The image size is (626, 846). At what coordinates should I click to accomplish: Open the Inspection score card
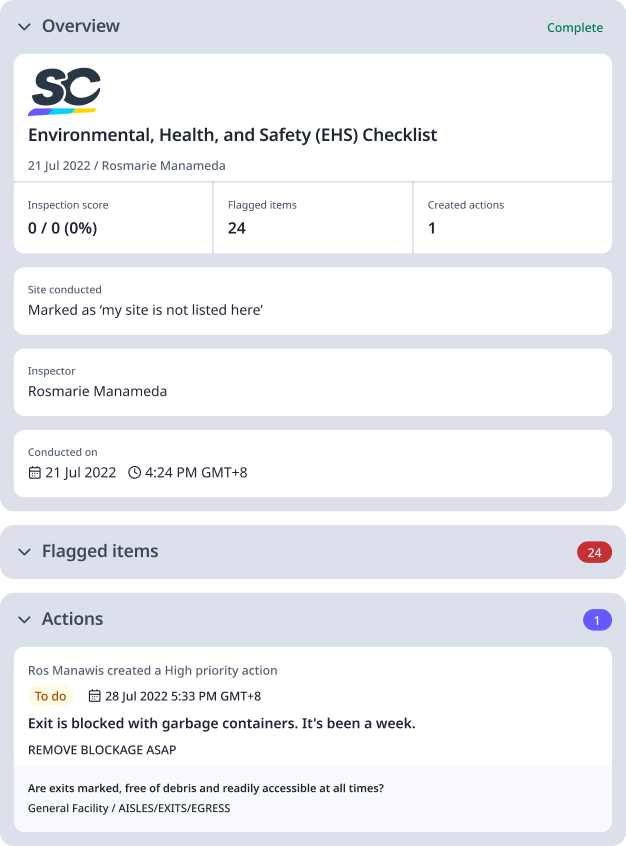pyautogui.click(x=113, y=218)
